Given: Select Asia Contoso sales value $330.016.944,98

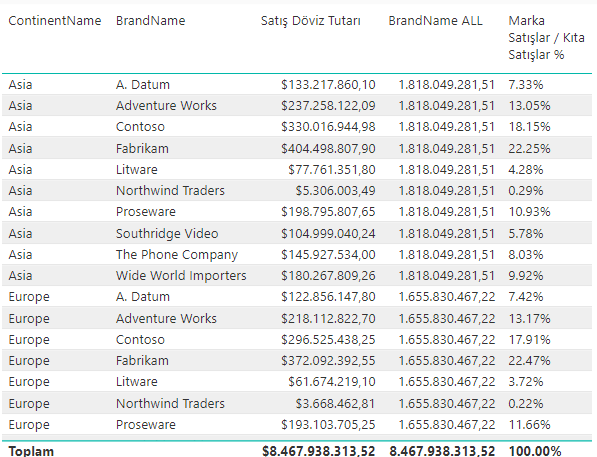Looking at the screenshot, I should pyautogui.click(x=328, y=127).
